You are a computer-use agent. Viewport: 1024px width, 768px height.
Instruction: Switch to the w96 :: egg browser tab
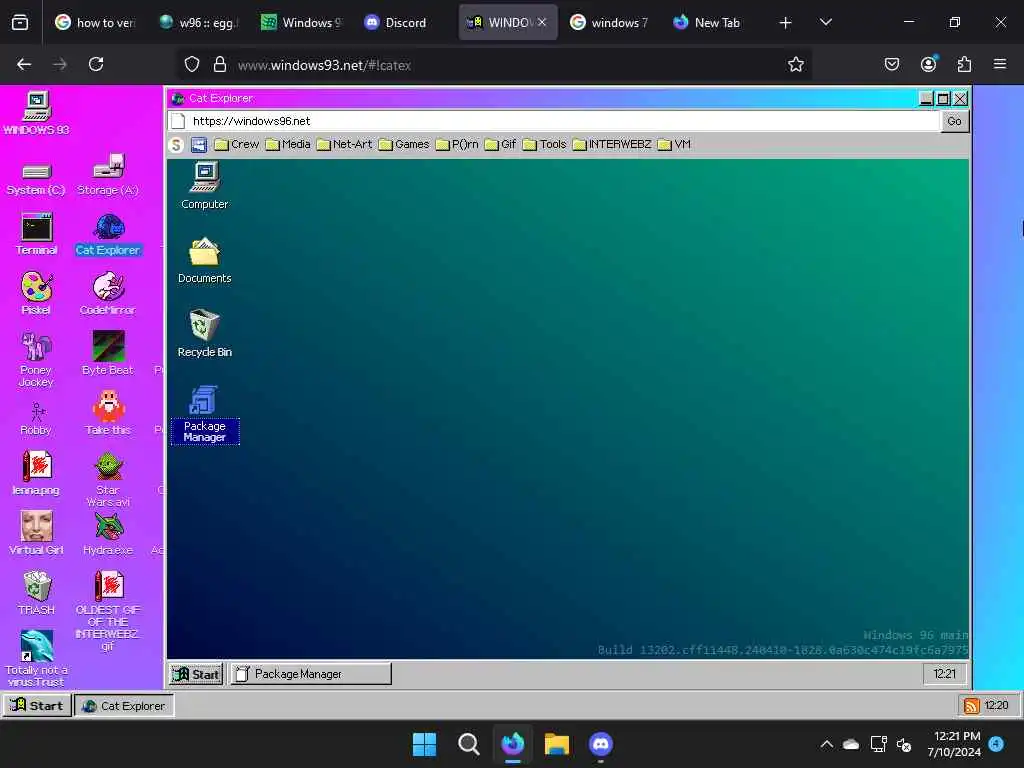[x=199, y=22]
